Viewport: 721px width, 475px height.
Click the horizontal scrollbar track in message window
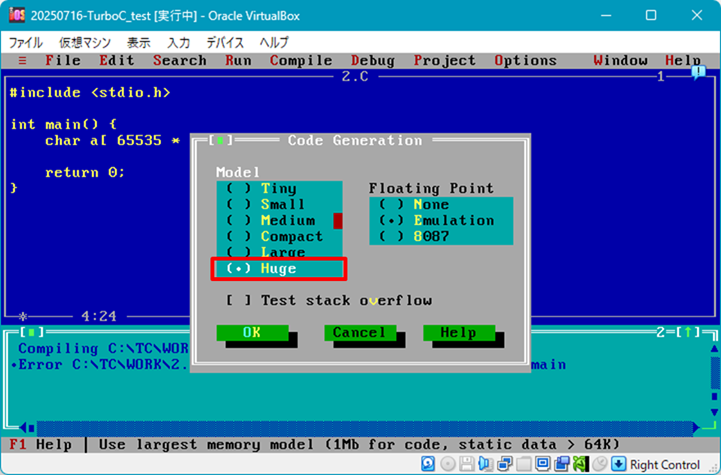[366, 428]
